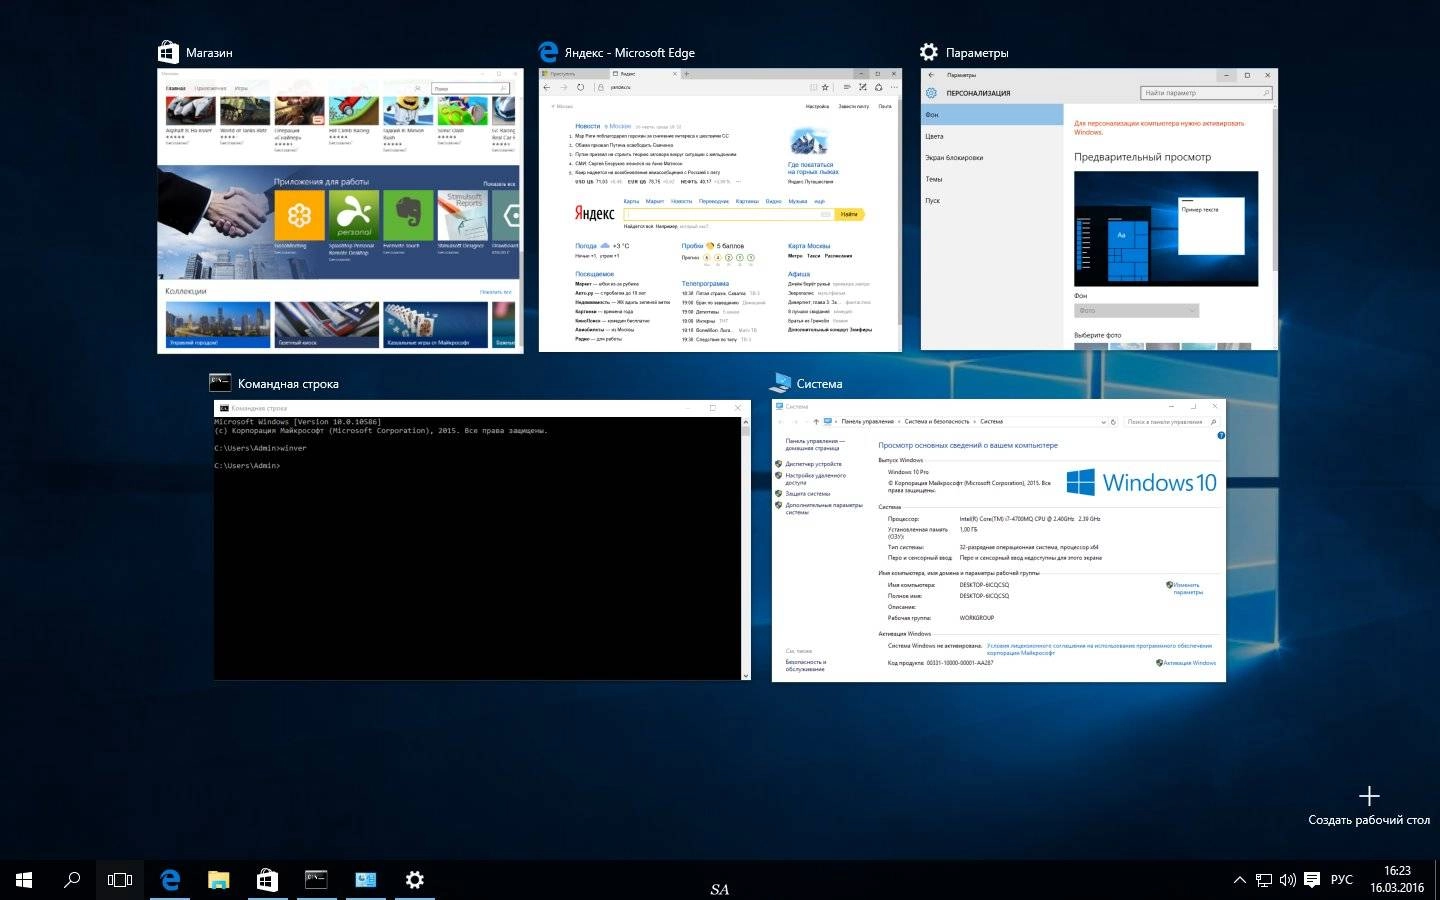Click the yellow Найти button on Yandex
Screen dimensions: 1440x900
(x=849, y=214)
